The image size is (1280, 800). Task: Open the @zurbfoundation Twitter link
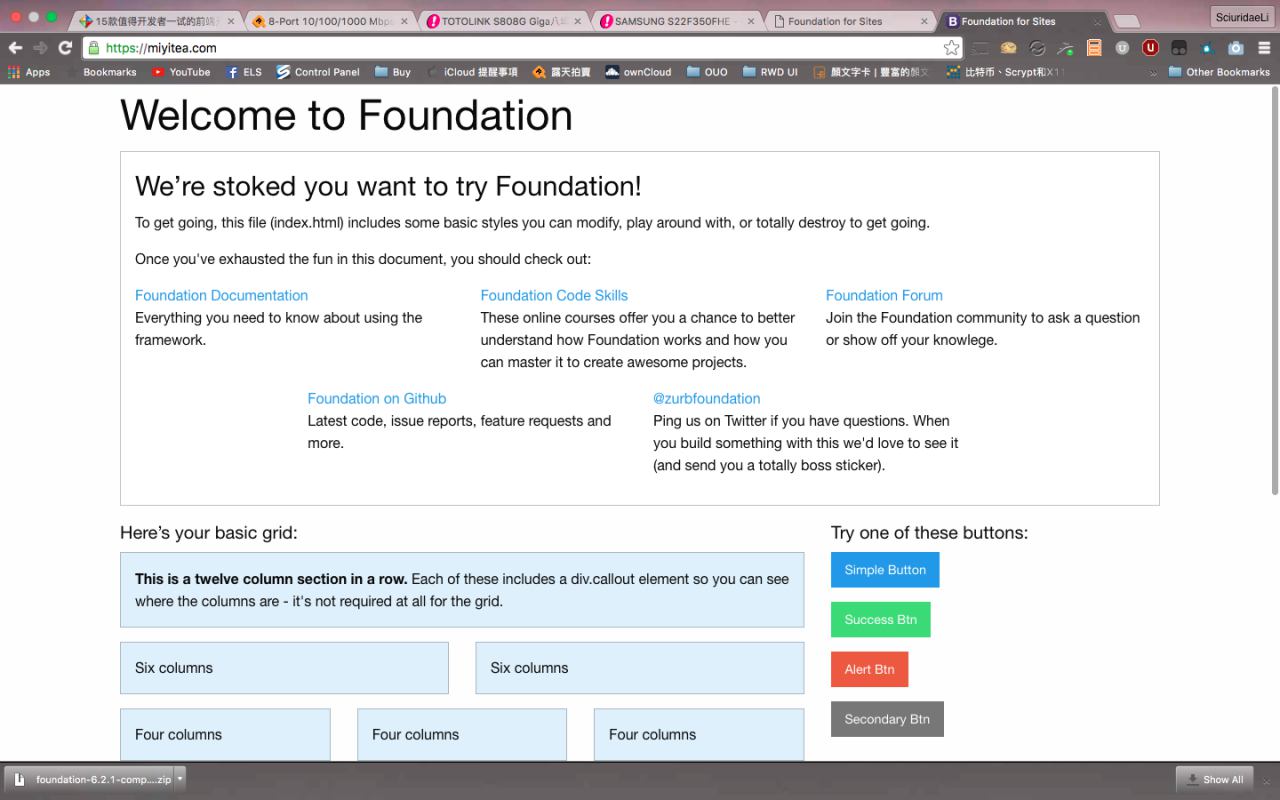click(x=707, y=398)
